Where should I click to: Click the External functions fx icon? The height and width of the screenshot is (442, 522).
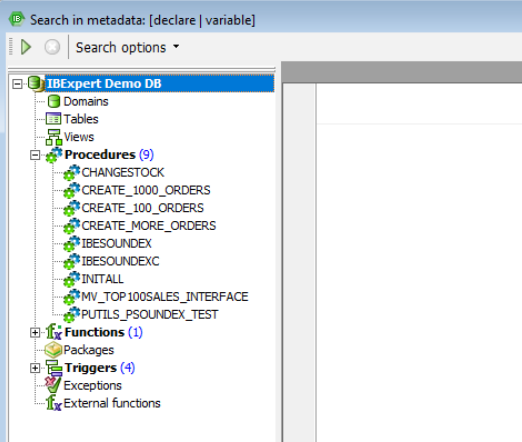[54, 403]
